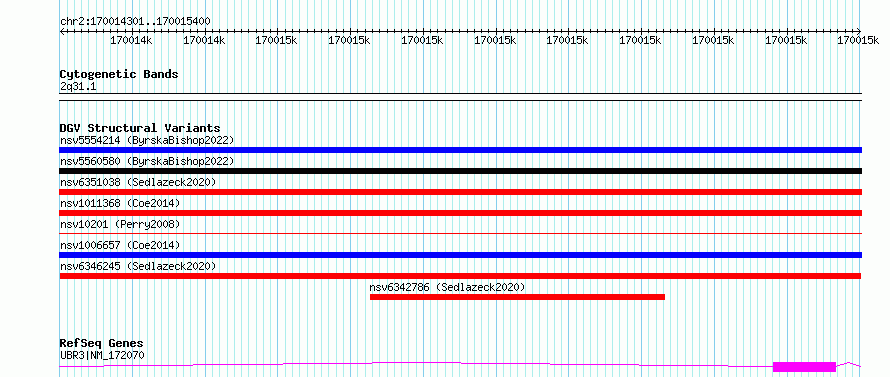Click the UBR3|NM_172070 gene label
This screenshot has height=377, width=890.
(x=102, y=356)
